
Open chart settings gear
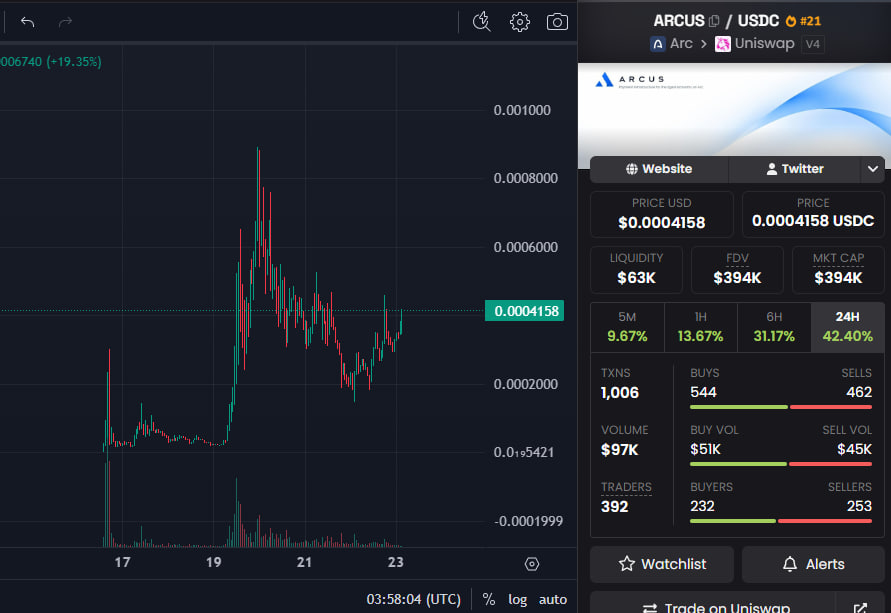pos(519,22)
